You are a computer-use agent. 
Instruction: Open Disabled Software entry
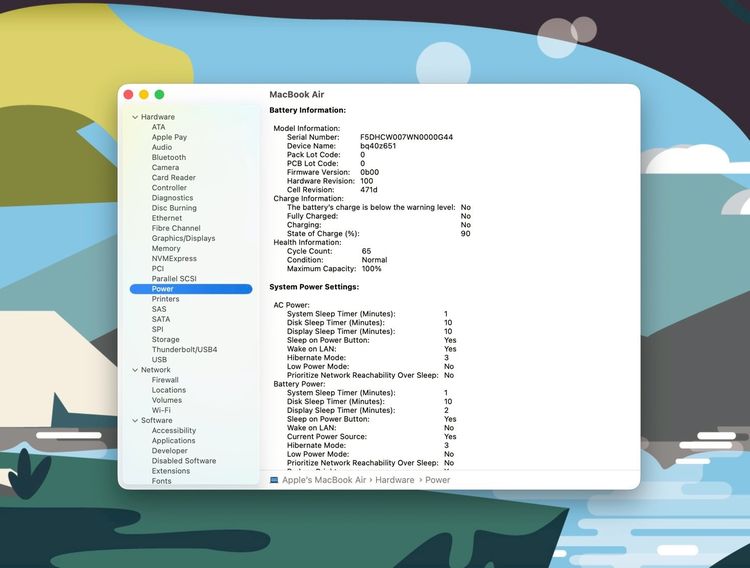184,461
